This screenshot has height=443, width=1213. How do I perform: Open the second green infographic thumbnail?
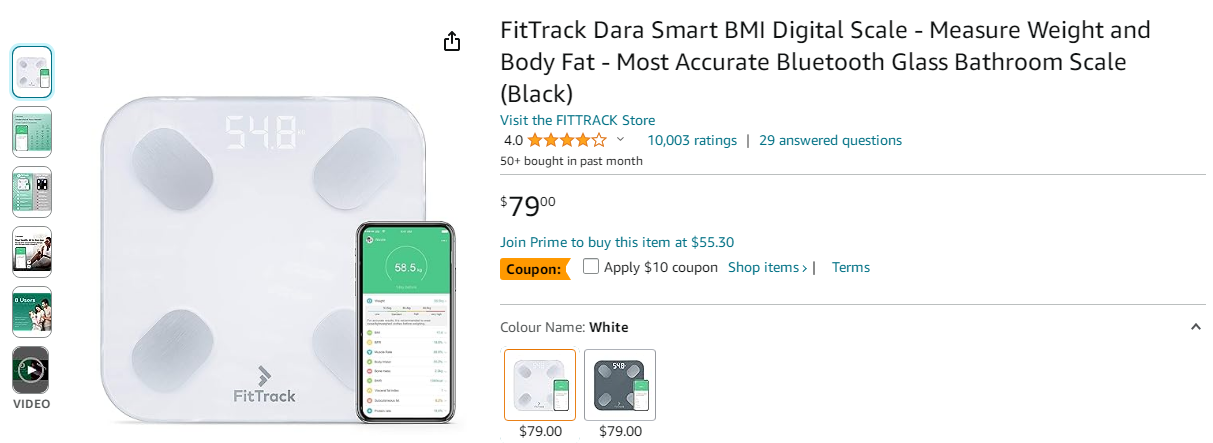32,132
